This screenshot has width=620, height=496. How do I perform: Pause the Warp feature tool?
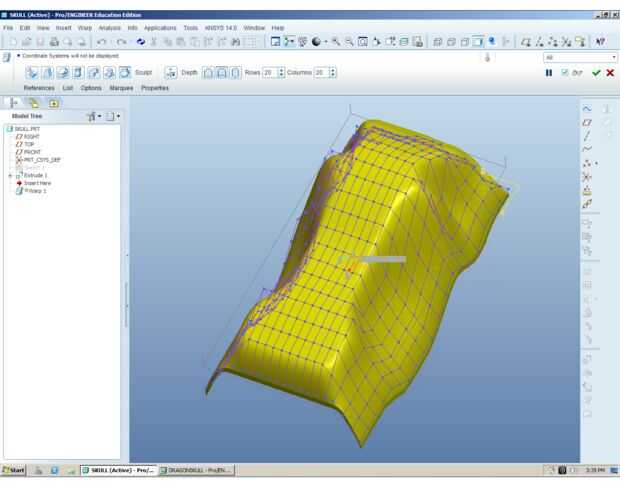tap(549, 73)
